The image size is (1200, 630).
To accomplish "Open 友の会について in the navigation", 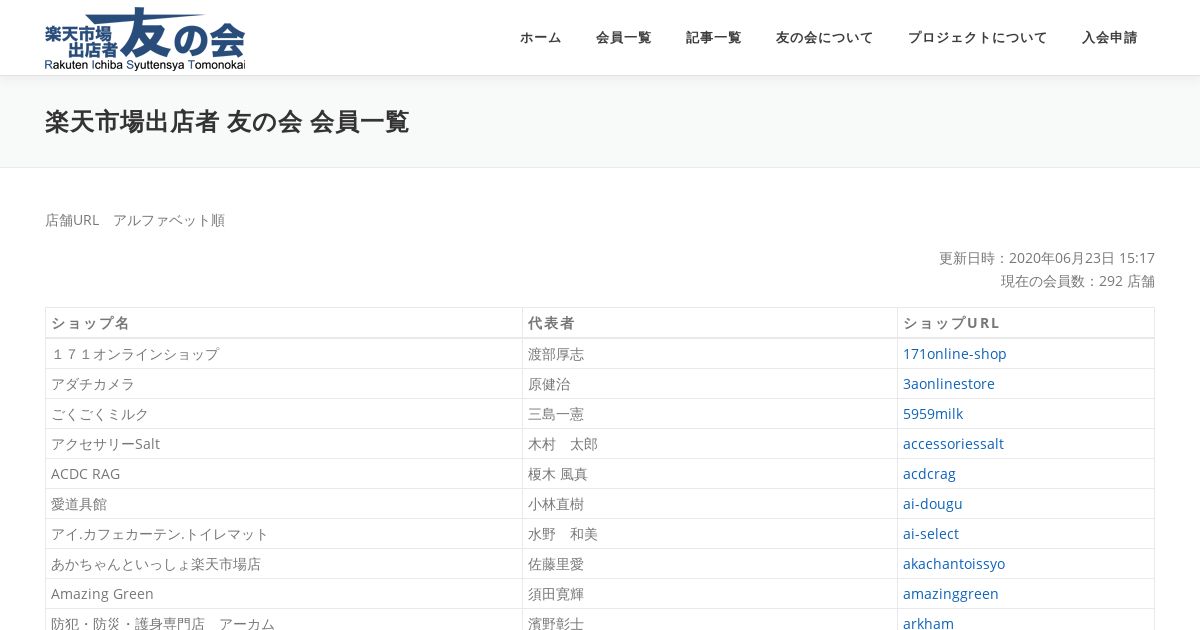I will [x=824, y=38].
